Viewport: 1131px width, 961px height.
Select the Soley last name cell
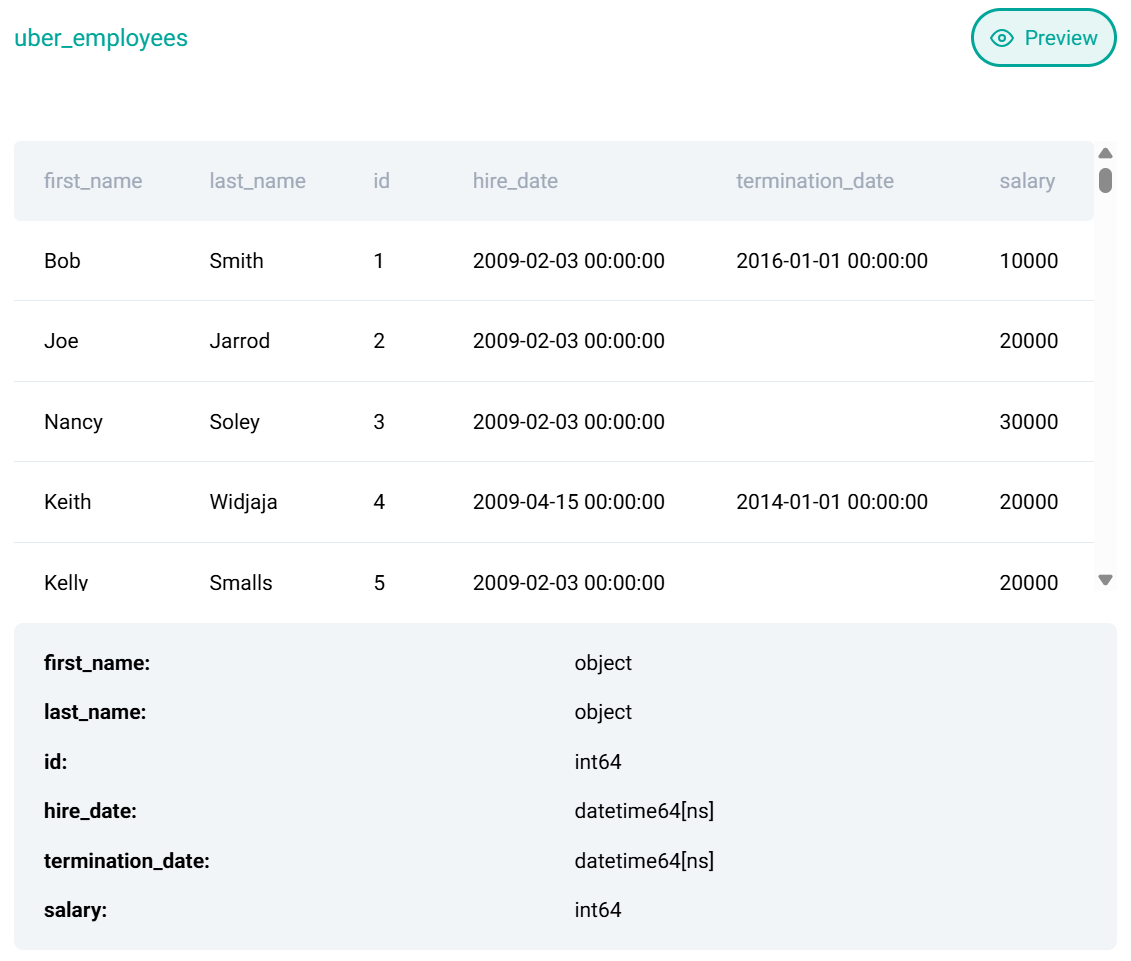(234, 421)
